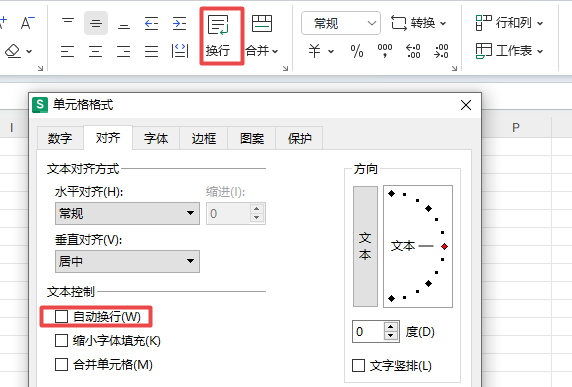Increase the cell indent
572x387 pixels.
[179, 23]
